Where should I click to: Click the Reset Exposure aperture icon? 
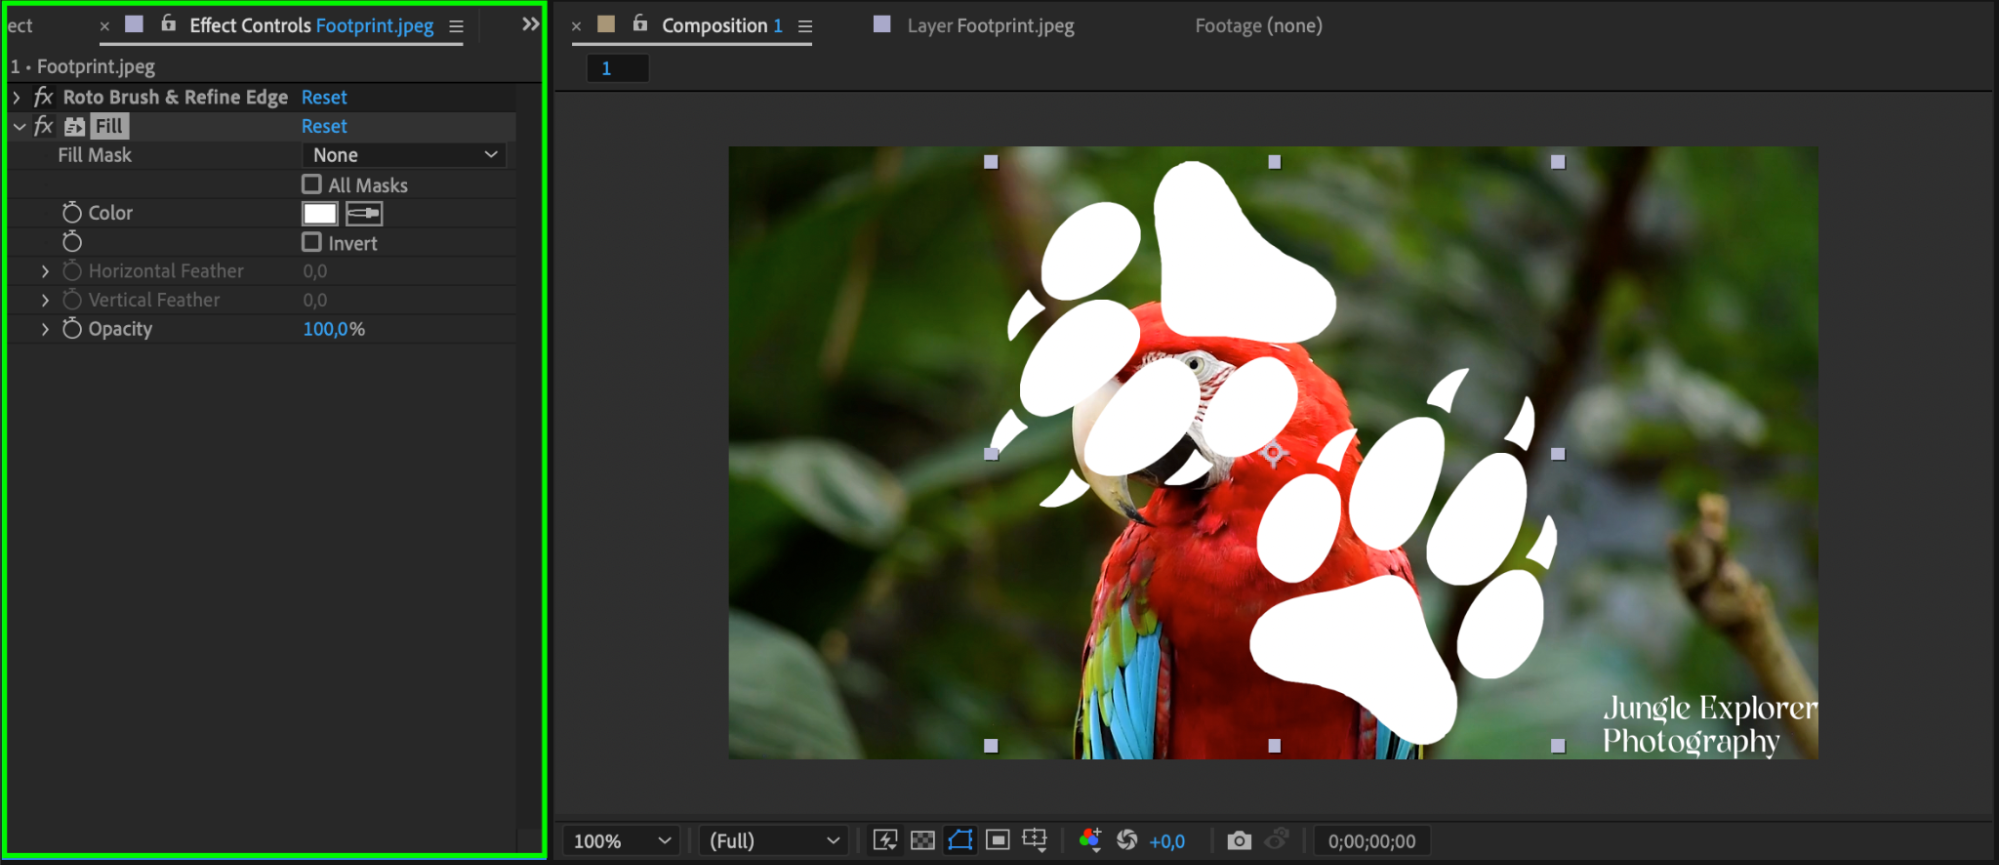coord(1127,840)
